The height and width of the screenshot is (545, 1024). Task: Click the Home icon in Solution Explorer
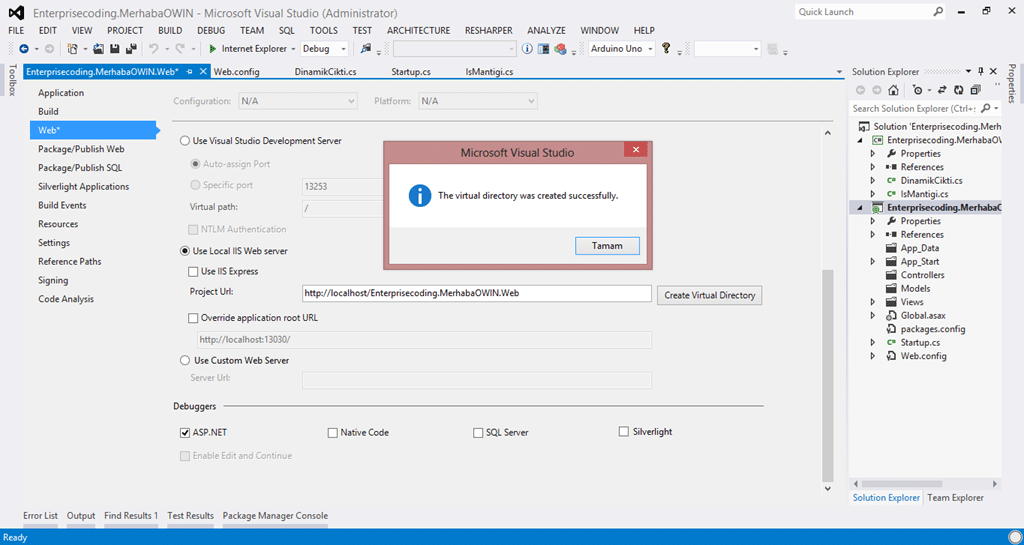pos(893,90)
